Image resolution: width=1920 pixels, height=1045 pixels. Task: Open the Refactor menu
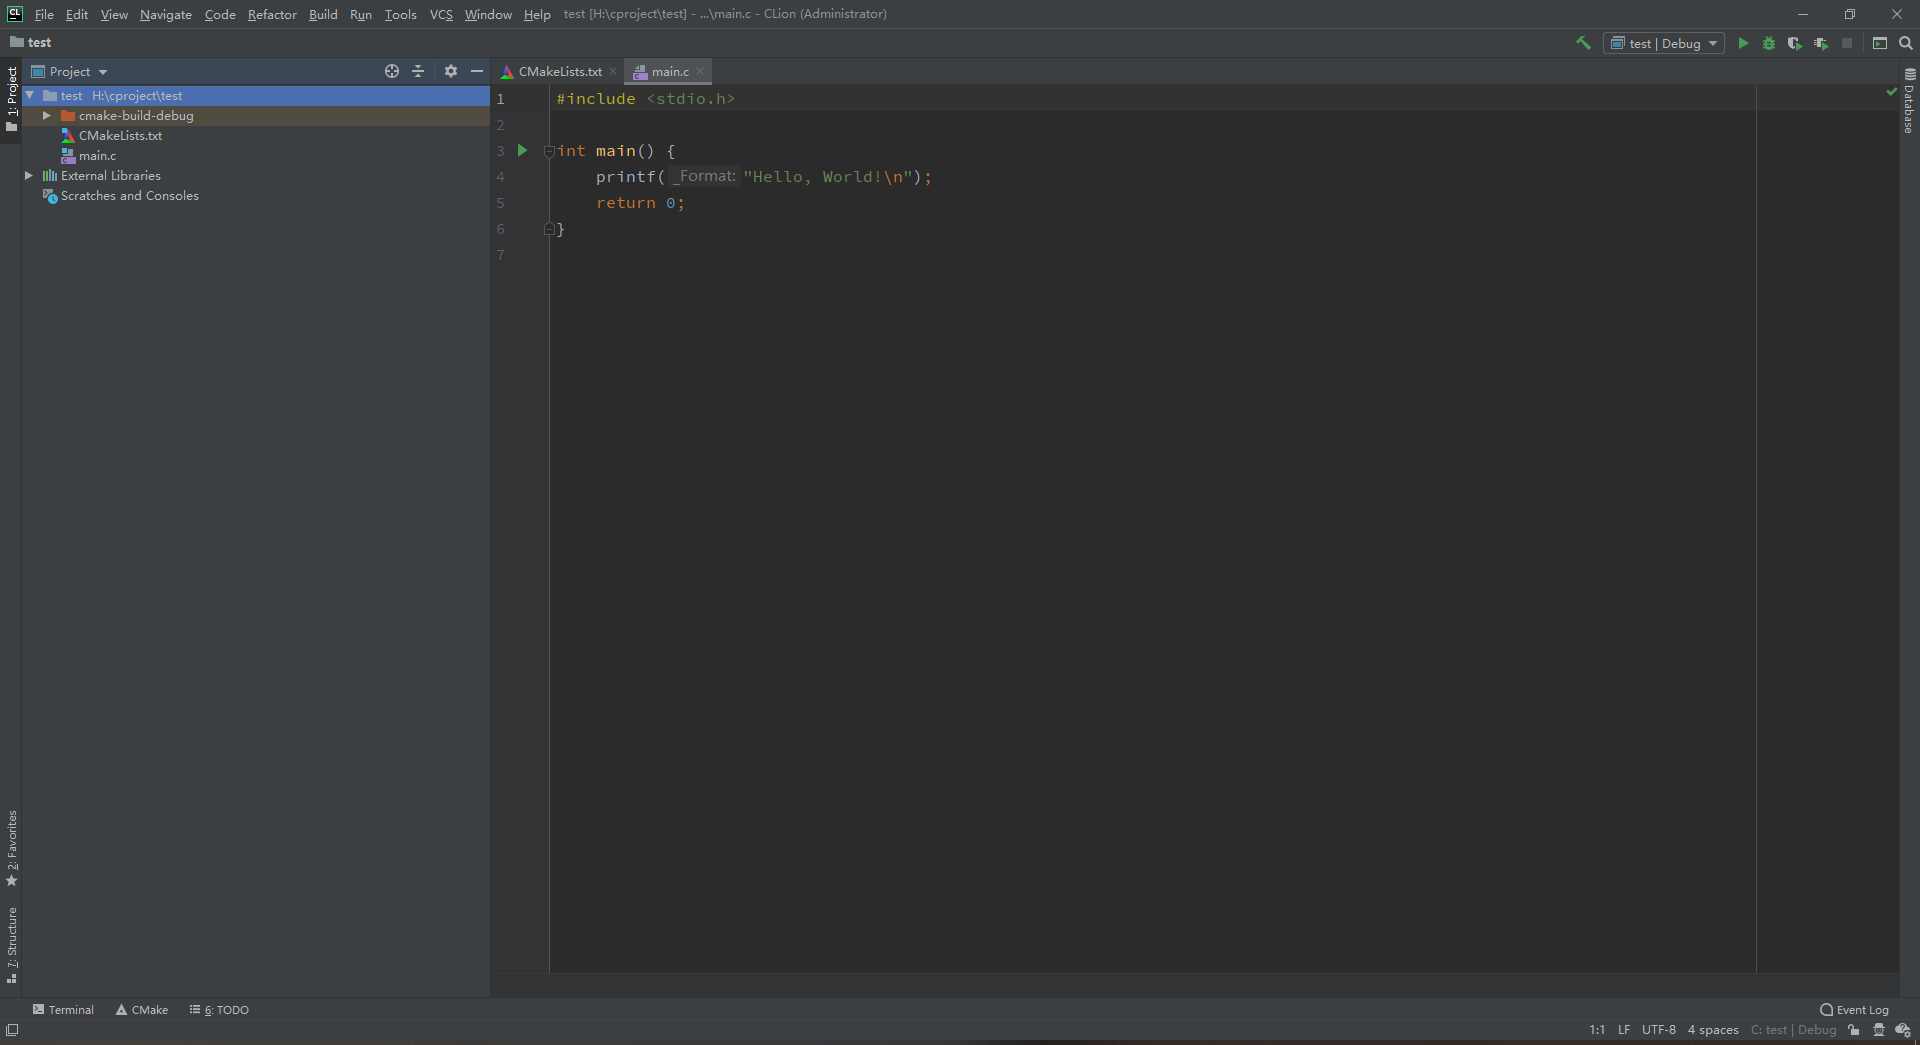tap(272, 14)
